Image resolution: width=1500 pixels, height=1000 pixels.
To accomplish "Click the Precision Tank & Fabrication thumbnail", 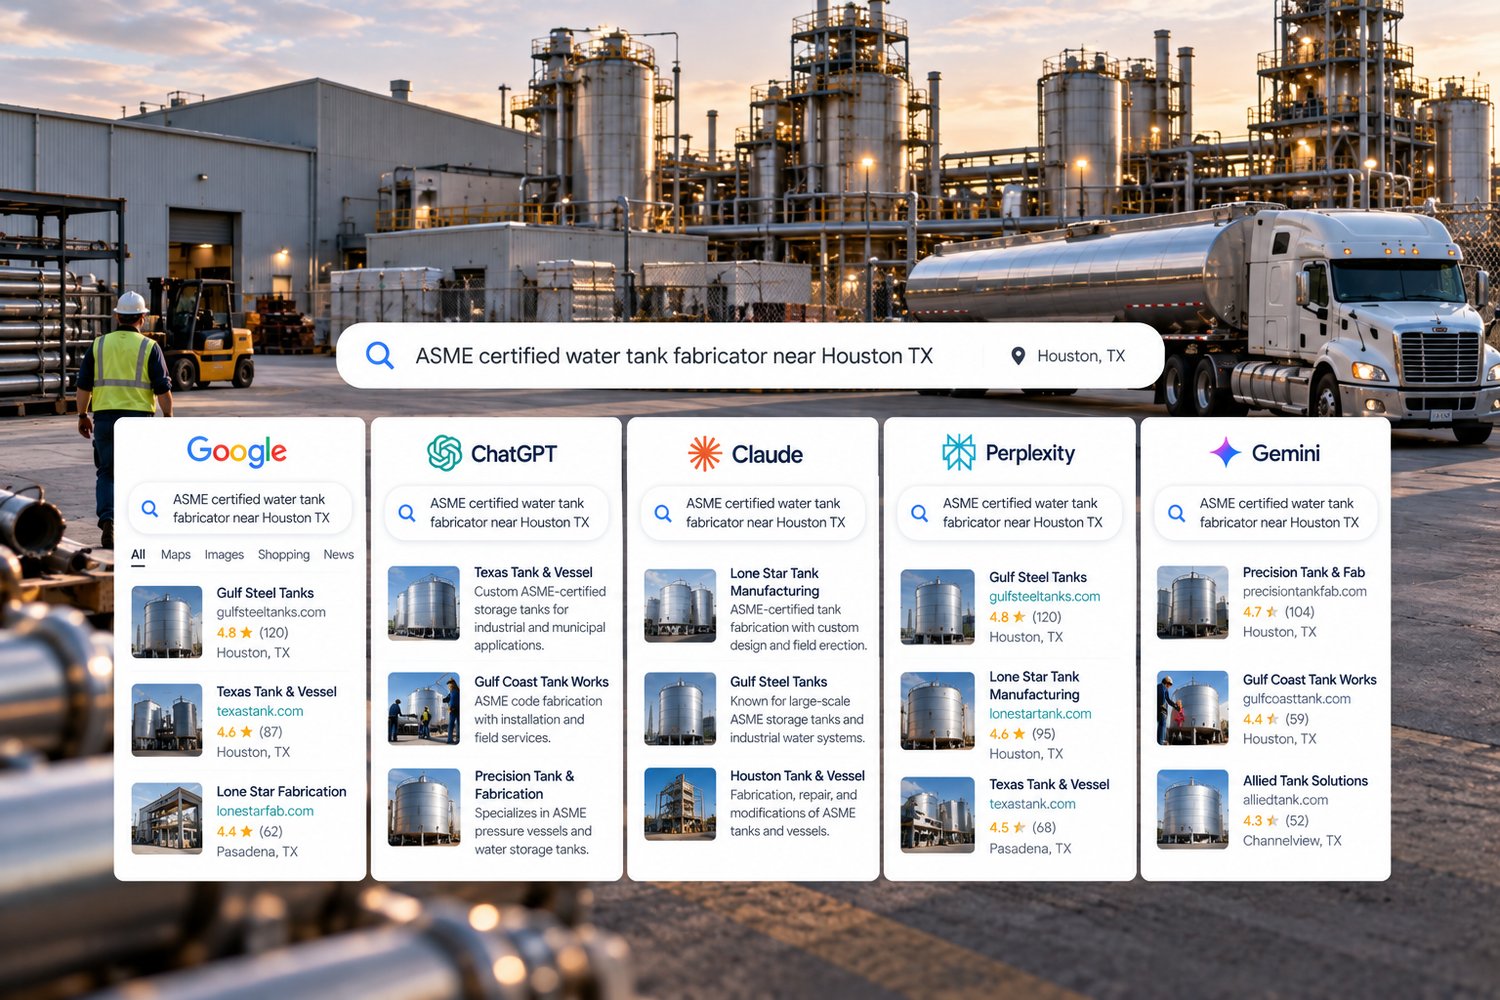I will [424, 807].
